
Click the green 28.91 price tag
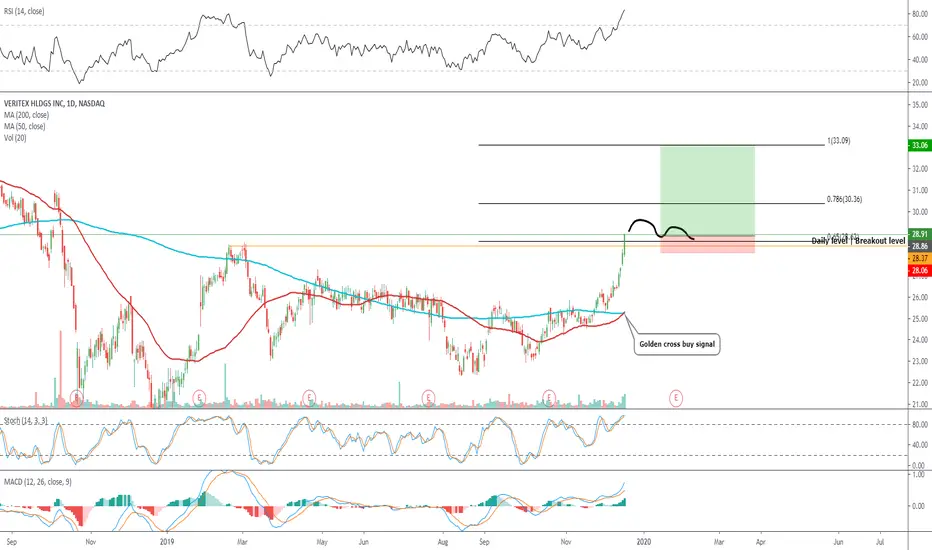(x=920, y=234)
